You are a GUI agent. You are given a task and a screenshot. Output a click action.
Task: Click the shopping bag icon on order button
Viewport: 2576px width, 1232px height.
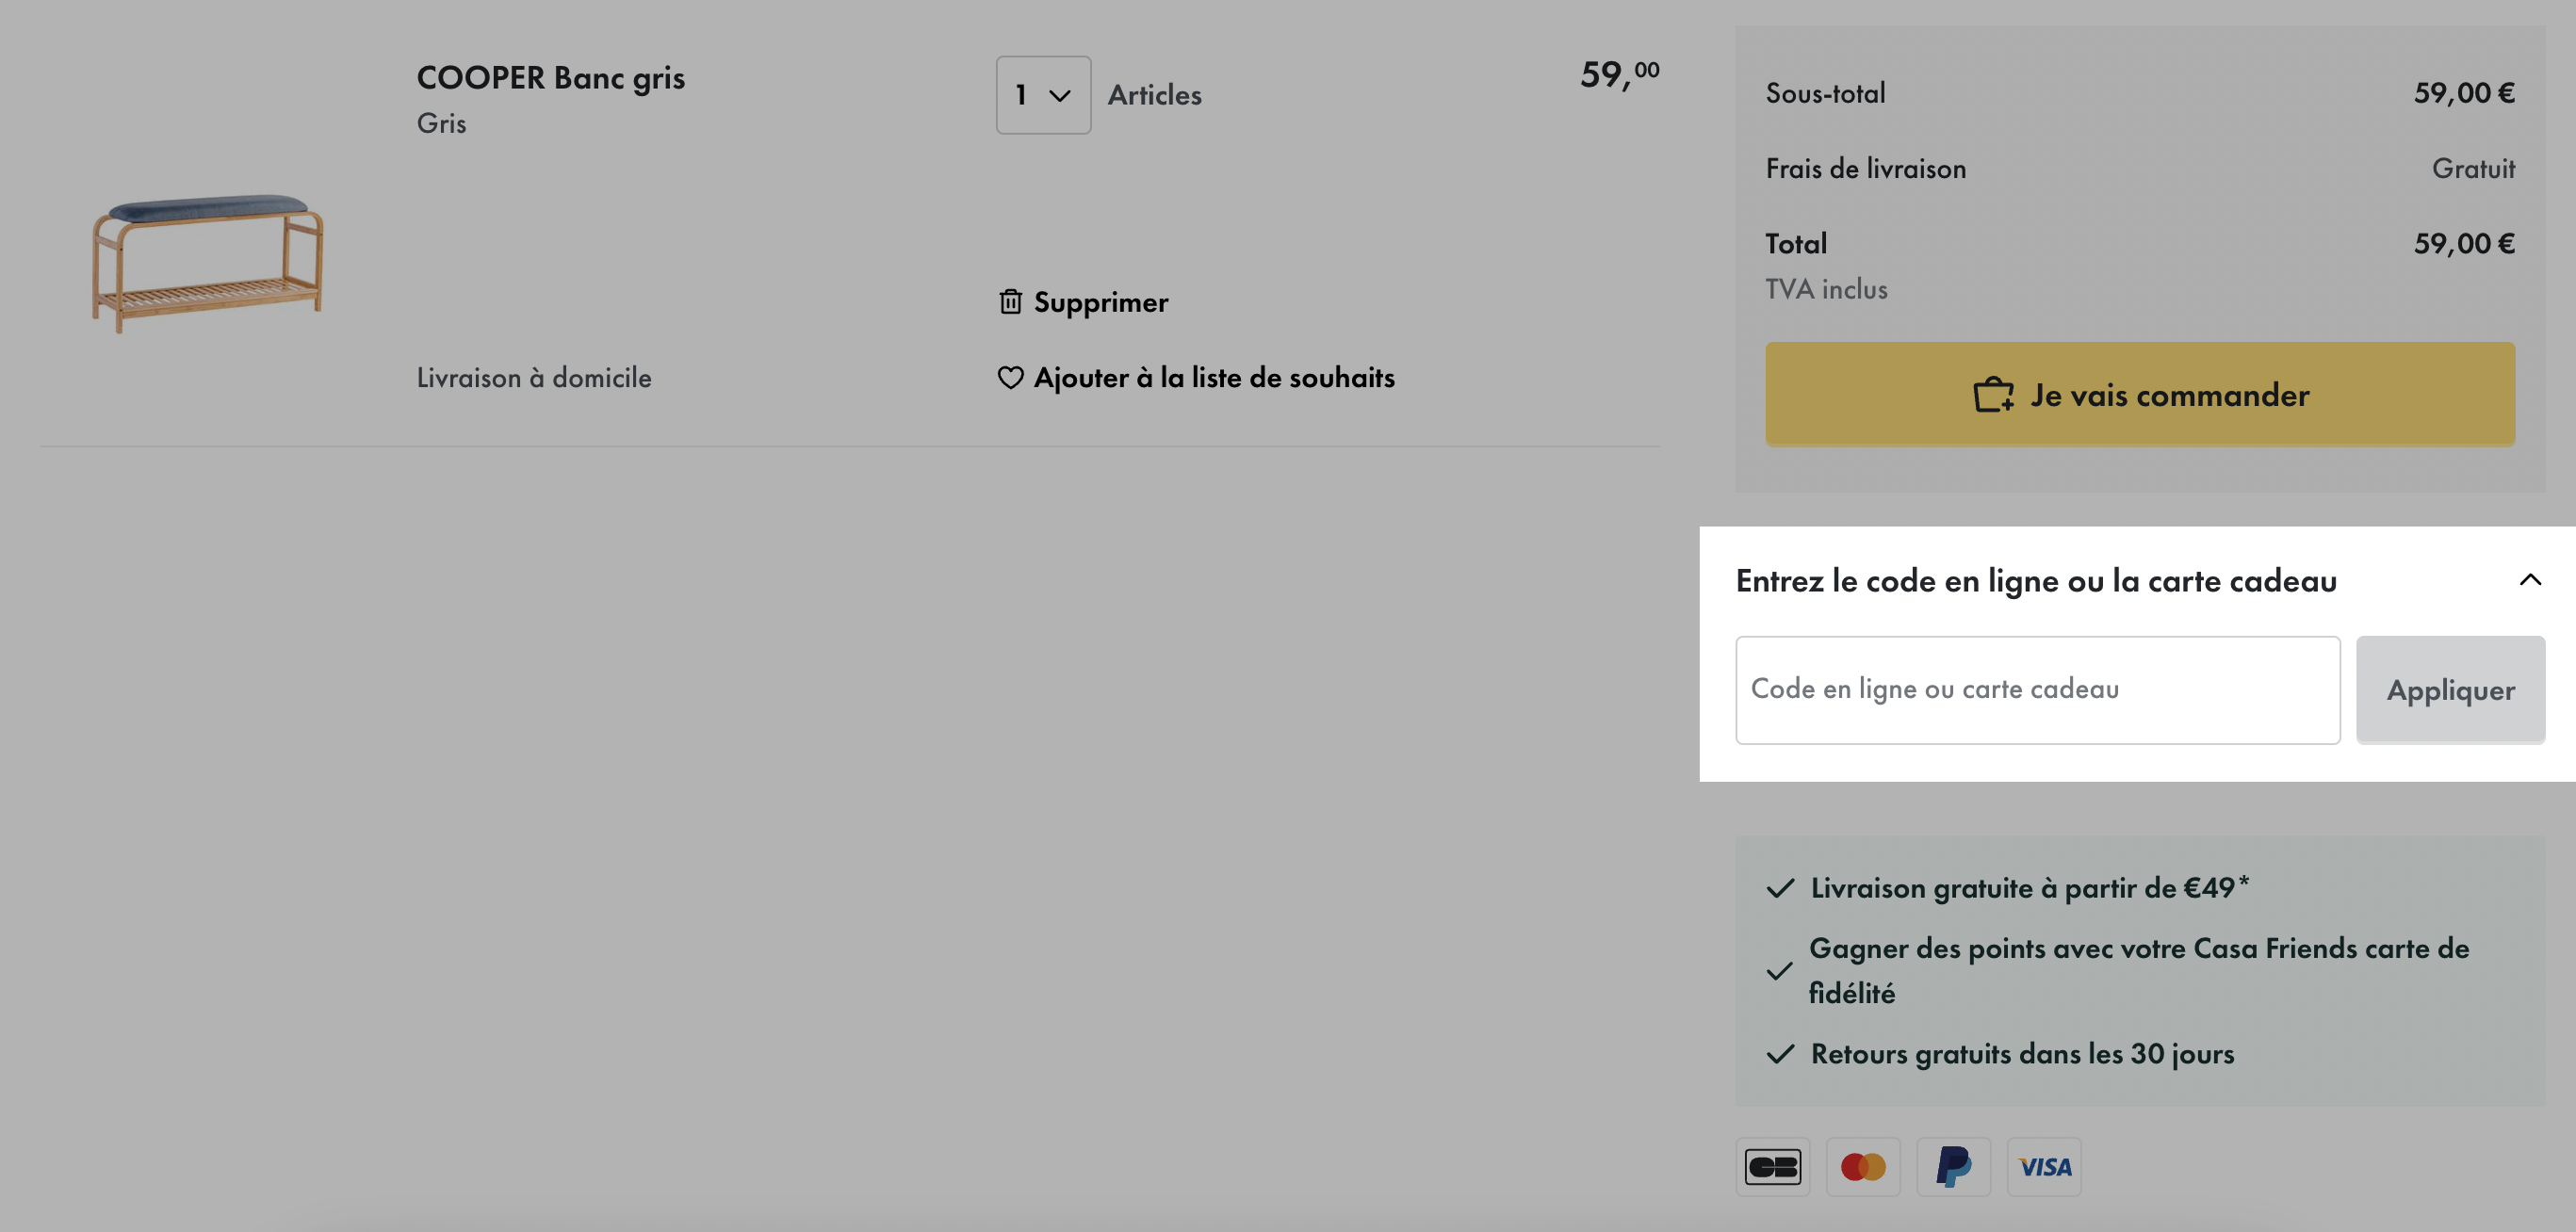pos(1993,394)
